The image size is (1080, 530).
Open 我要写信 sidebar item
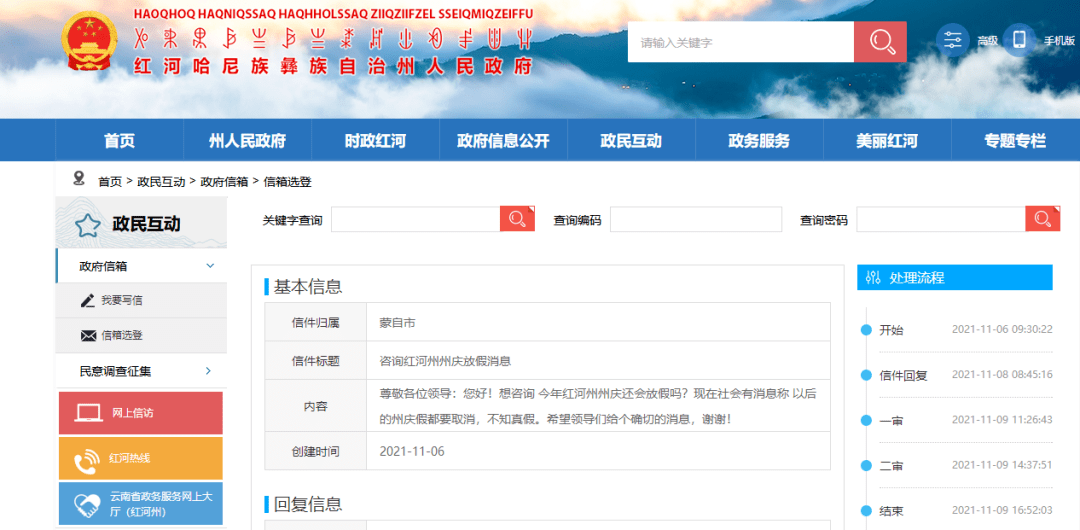pos(141,300)
